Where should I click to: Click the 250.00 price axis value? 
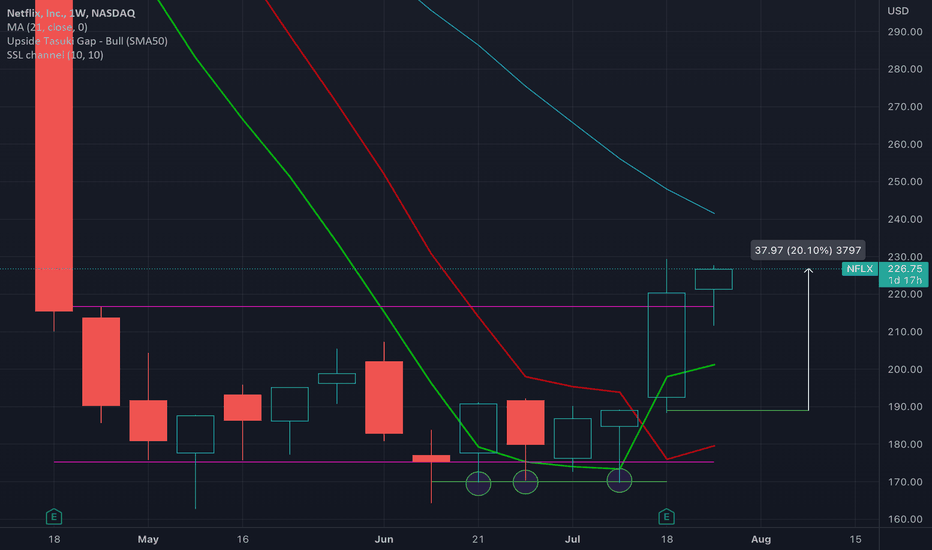905,181
